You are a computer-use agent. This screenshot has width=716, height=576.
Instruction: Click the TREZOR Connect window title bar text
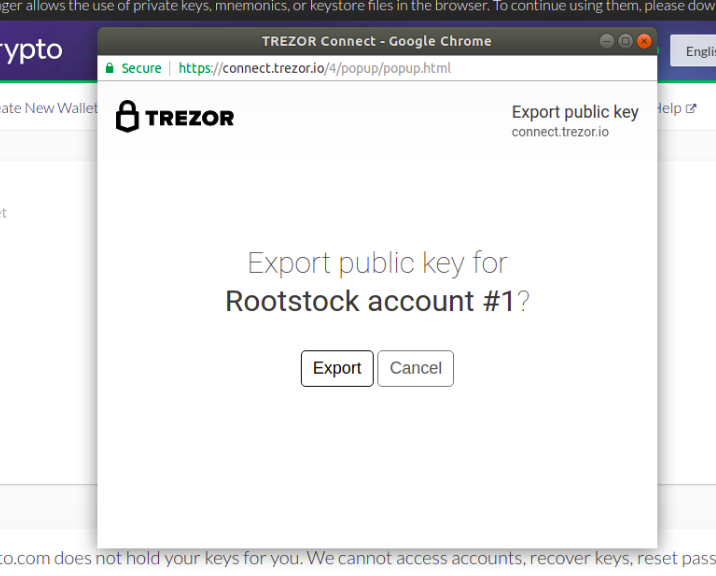(x=377, y=41)
